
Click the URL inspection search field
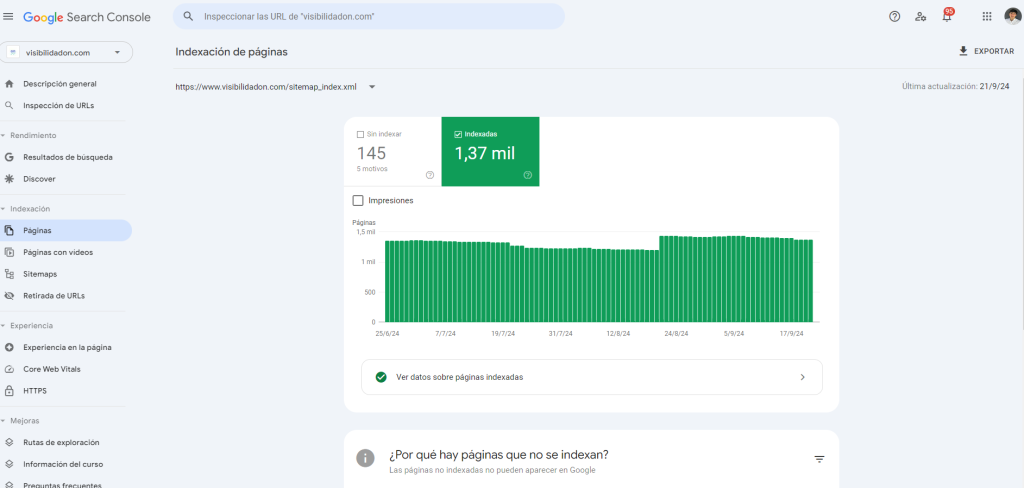tap(368, 16)
